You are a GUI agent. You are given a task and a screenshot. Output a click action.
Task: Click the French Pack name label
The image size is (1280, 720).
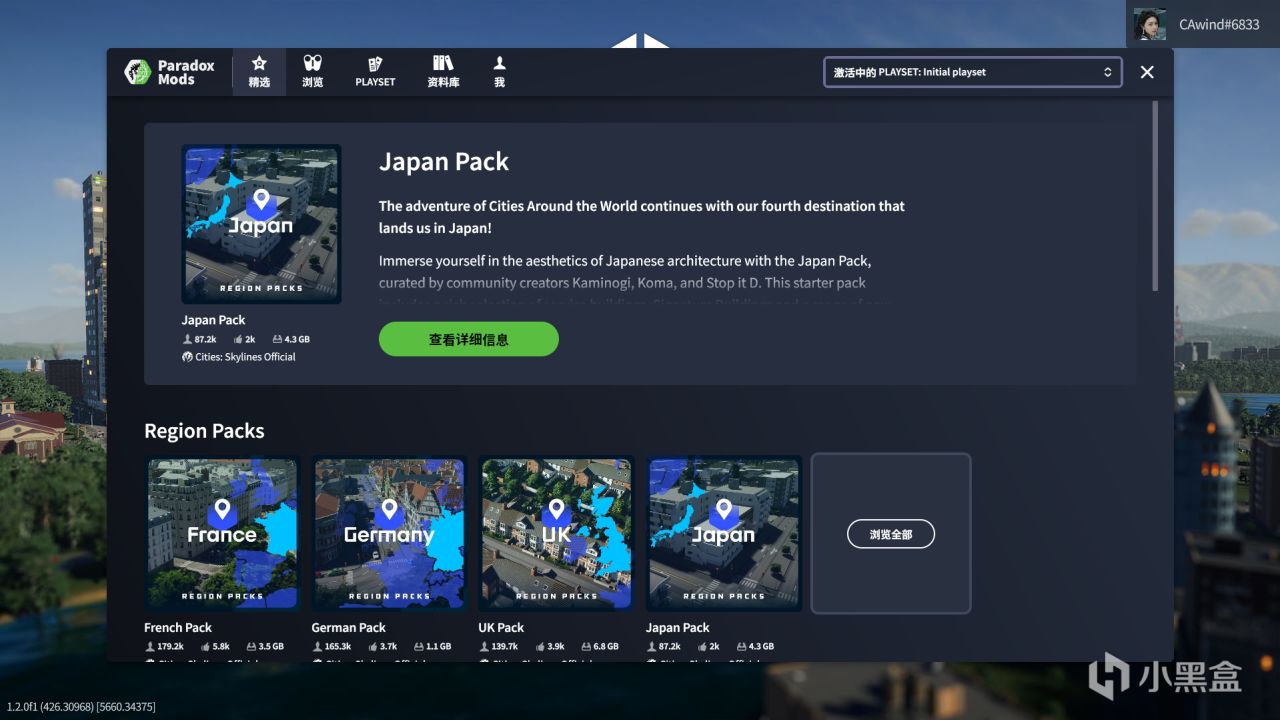pos(178,628)
